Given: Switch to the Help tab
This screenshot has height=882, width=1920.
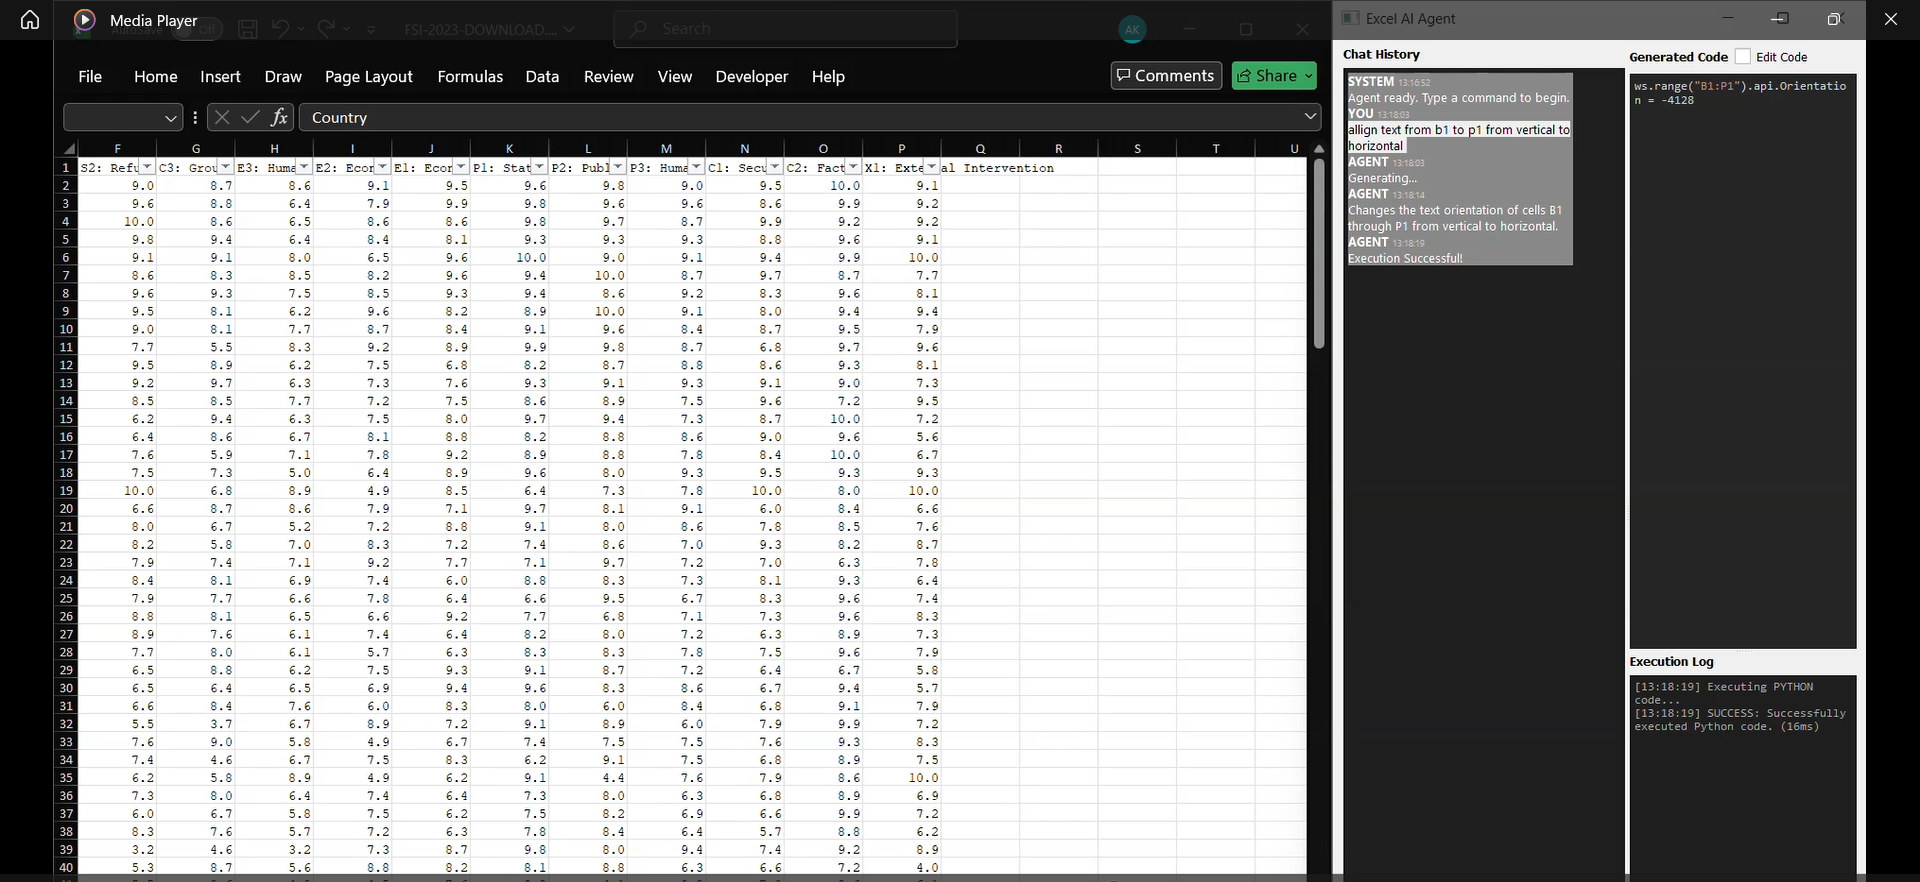Looking at the screenshot, I should point(828,76).
